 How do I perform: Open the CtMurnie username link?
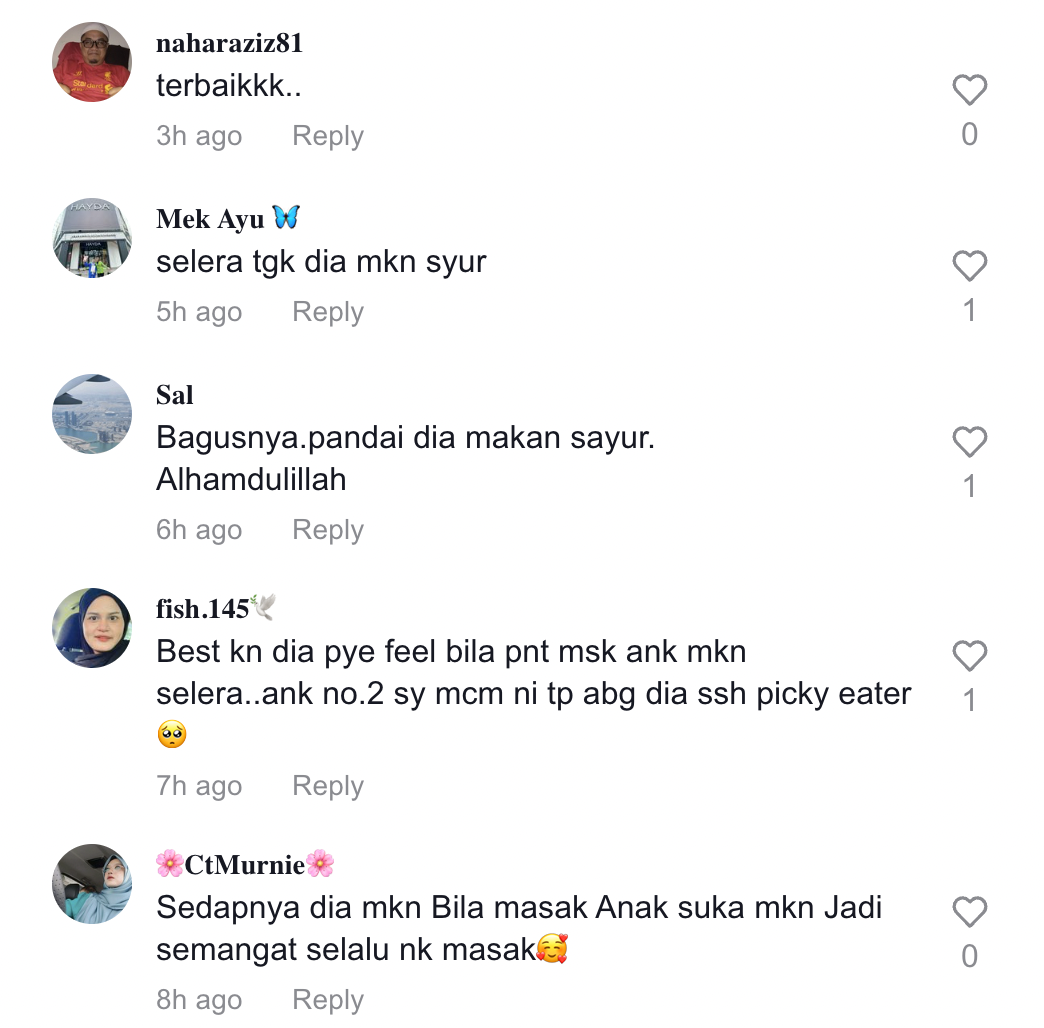[x=244, y=864]
